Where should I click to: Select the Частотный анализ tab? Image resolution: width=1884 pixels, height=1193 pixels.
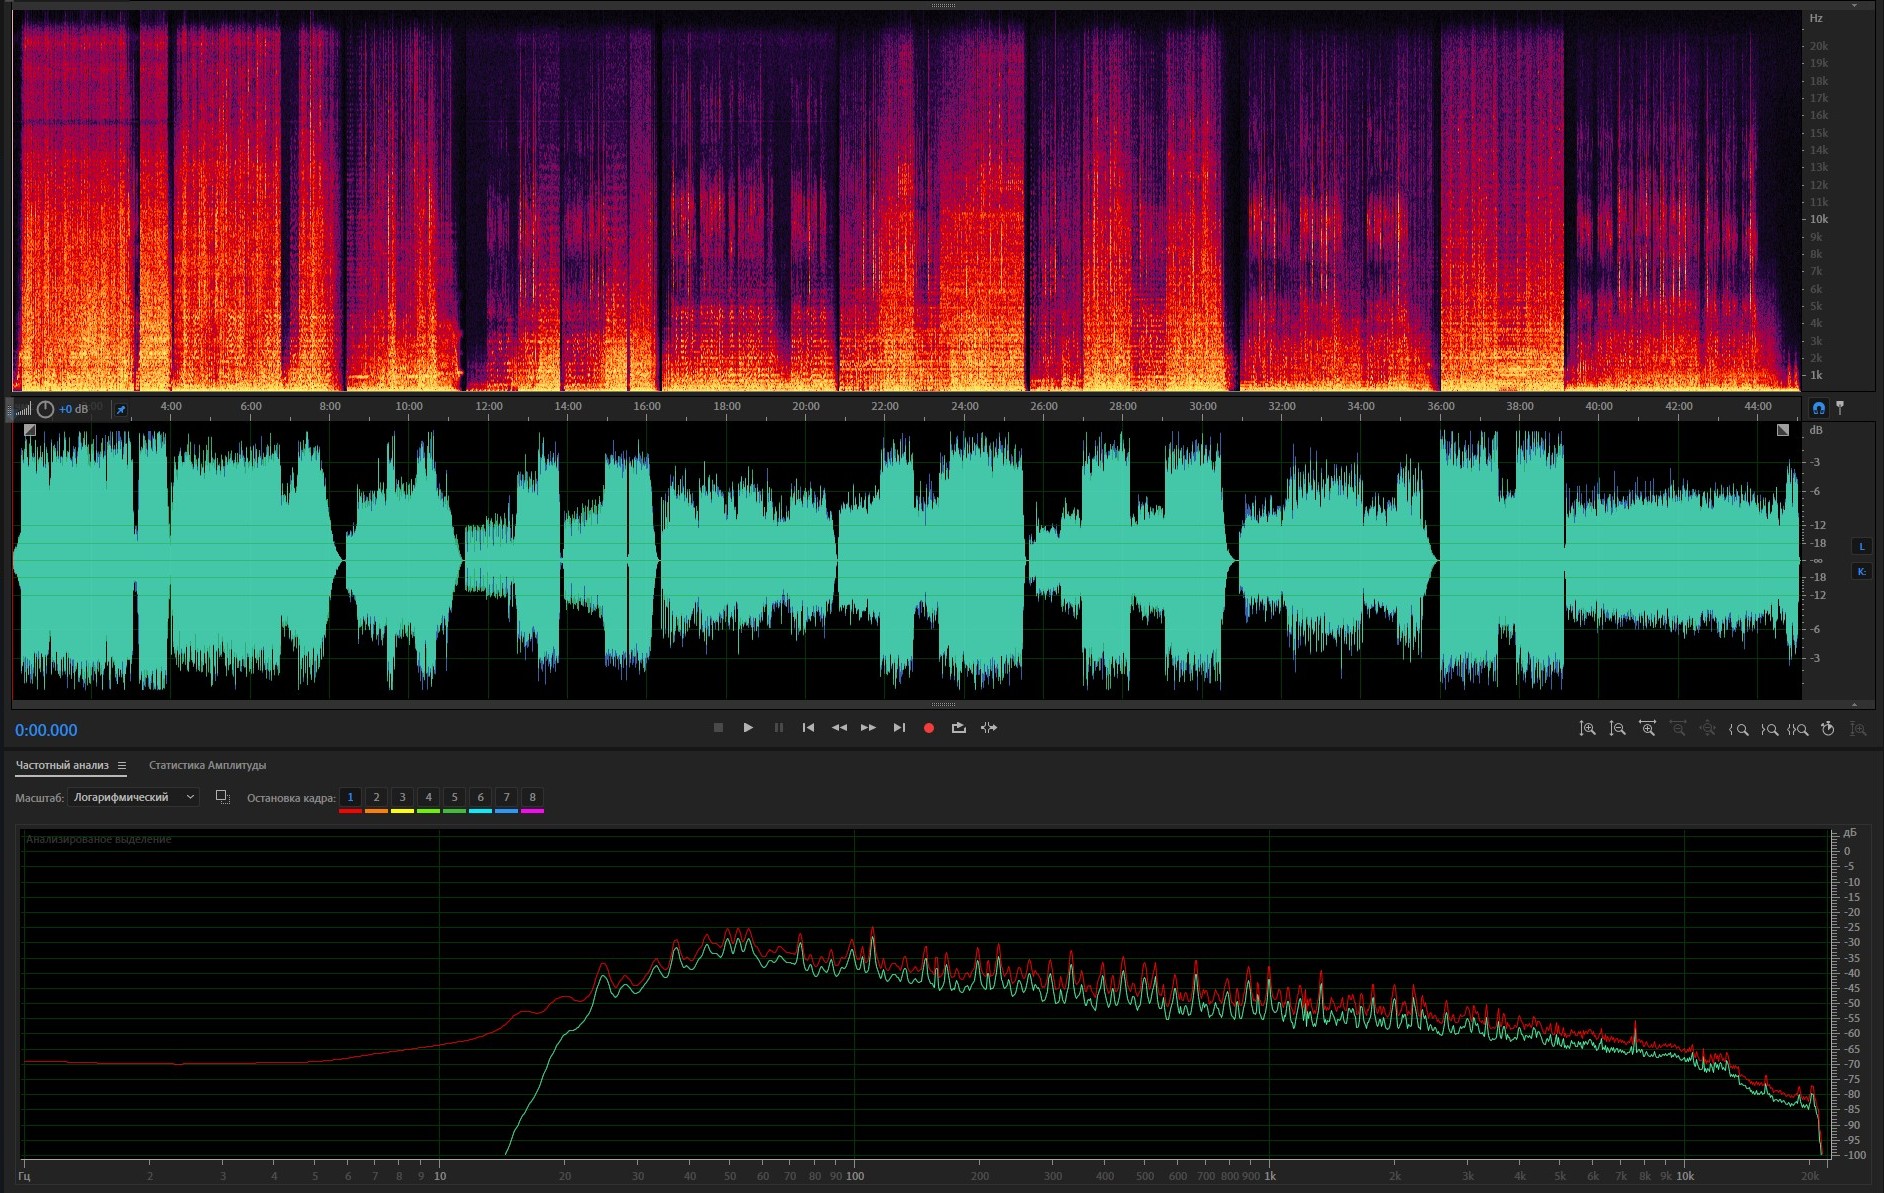pos(62,766)
